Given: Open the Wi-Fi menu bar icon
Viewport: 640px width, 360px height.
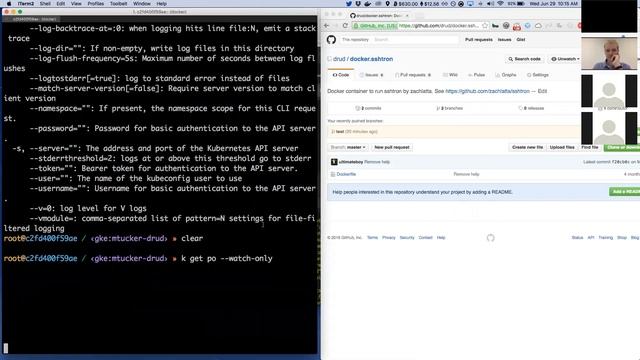Looking at the screenshot, I should (x=500, y=4).
